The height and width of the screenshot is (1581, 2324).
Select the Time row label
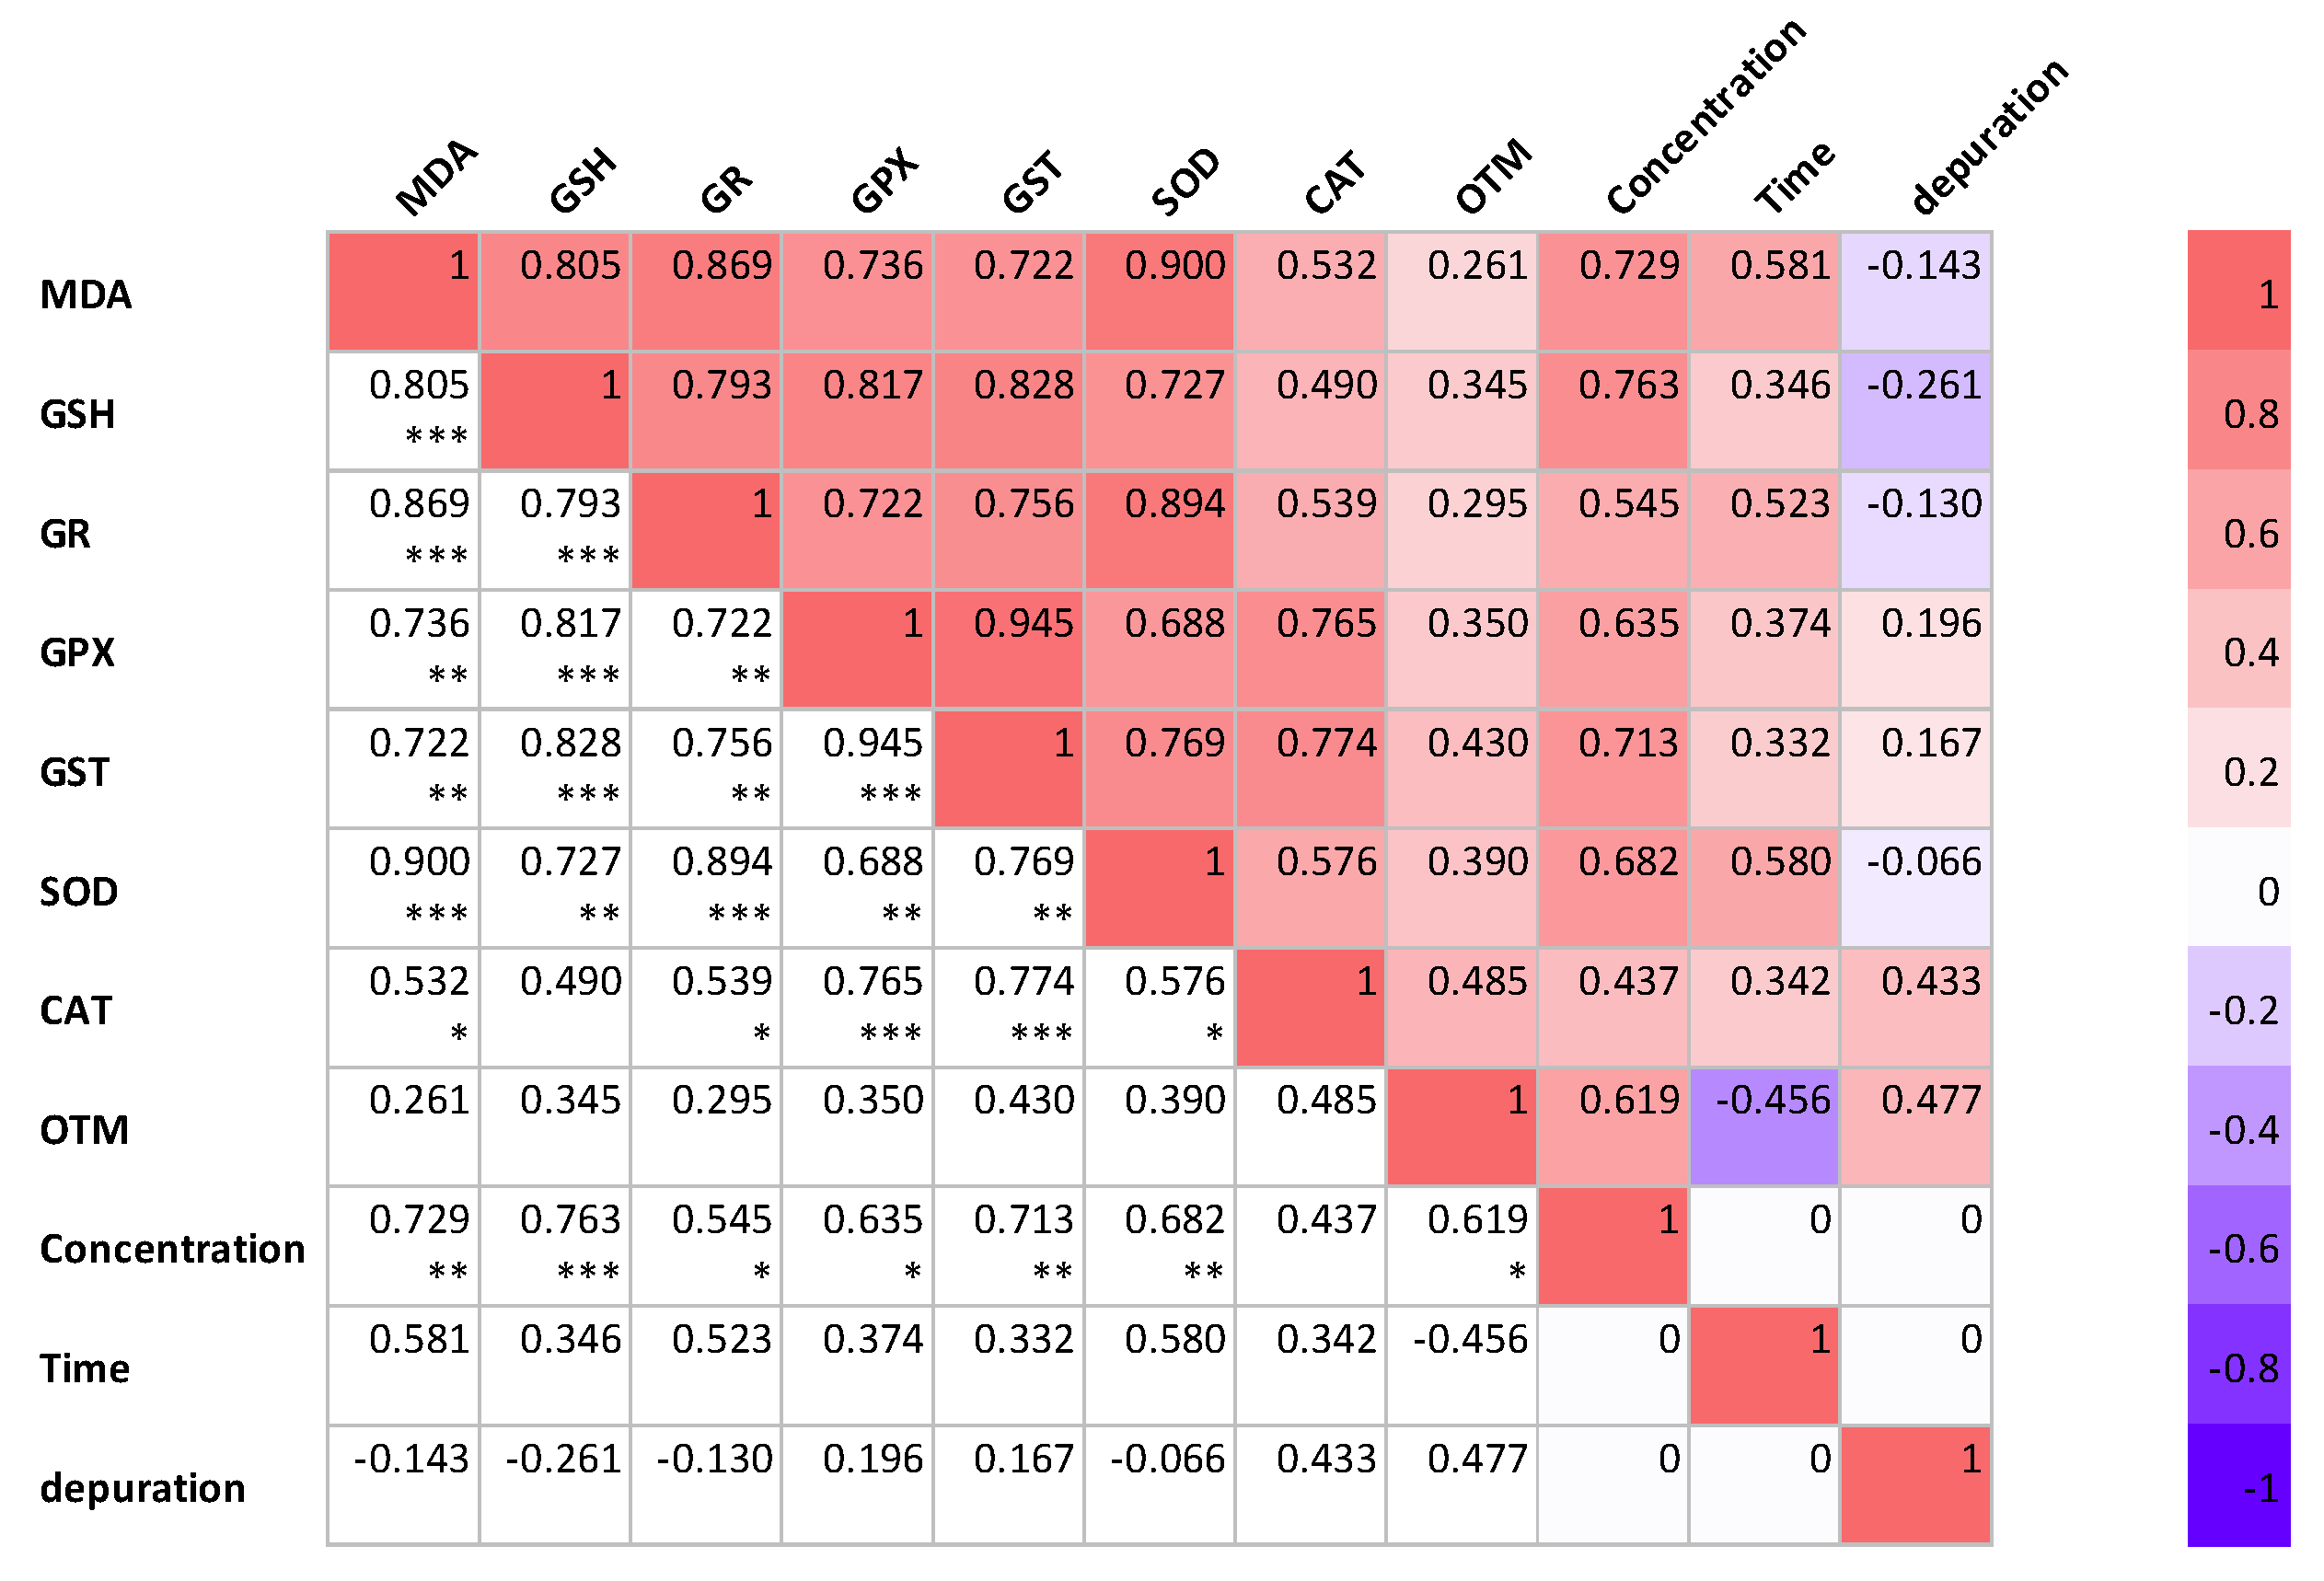tap(85, 1368)
